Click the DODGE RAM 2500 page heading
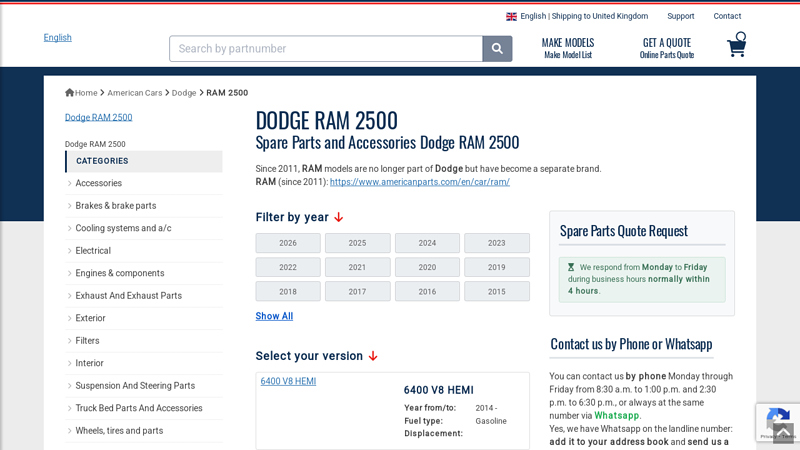Viewport: 800px width, 450px height. [x=327, y=121]
